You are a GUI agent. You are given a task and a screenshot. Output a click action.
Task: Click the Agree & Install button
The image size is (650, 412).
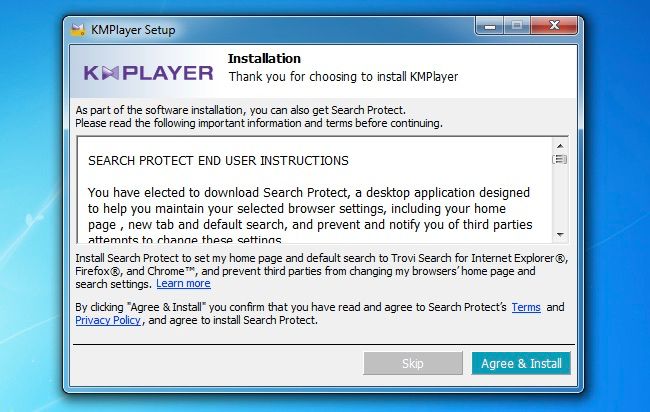pos(521,364)
